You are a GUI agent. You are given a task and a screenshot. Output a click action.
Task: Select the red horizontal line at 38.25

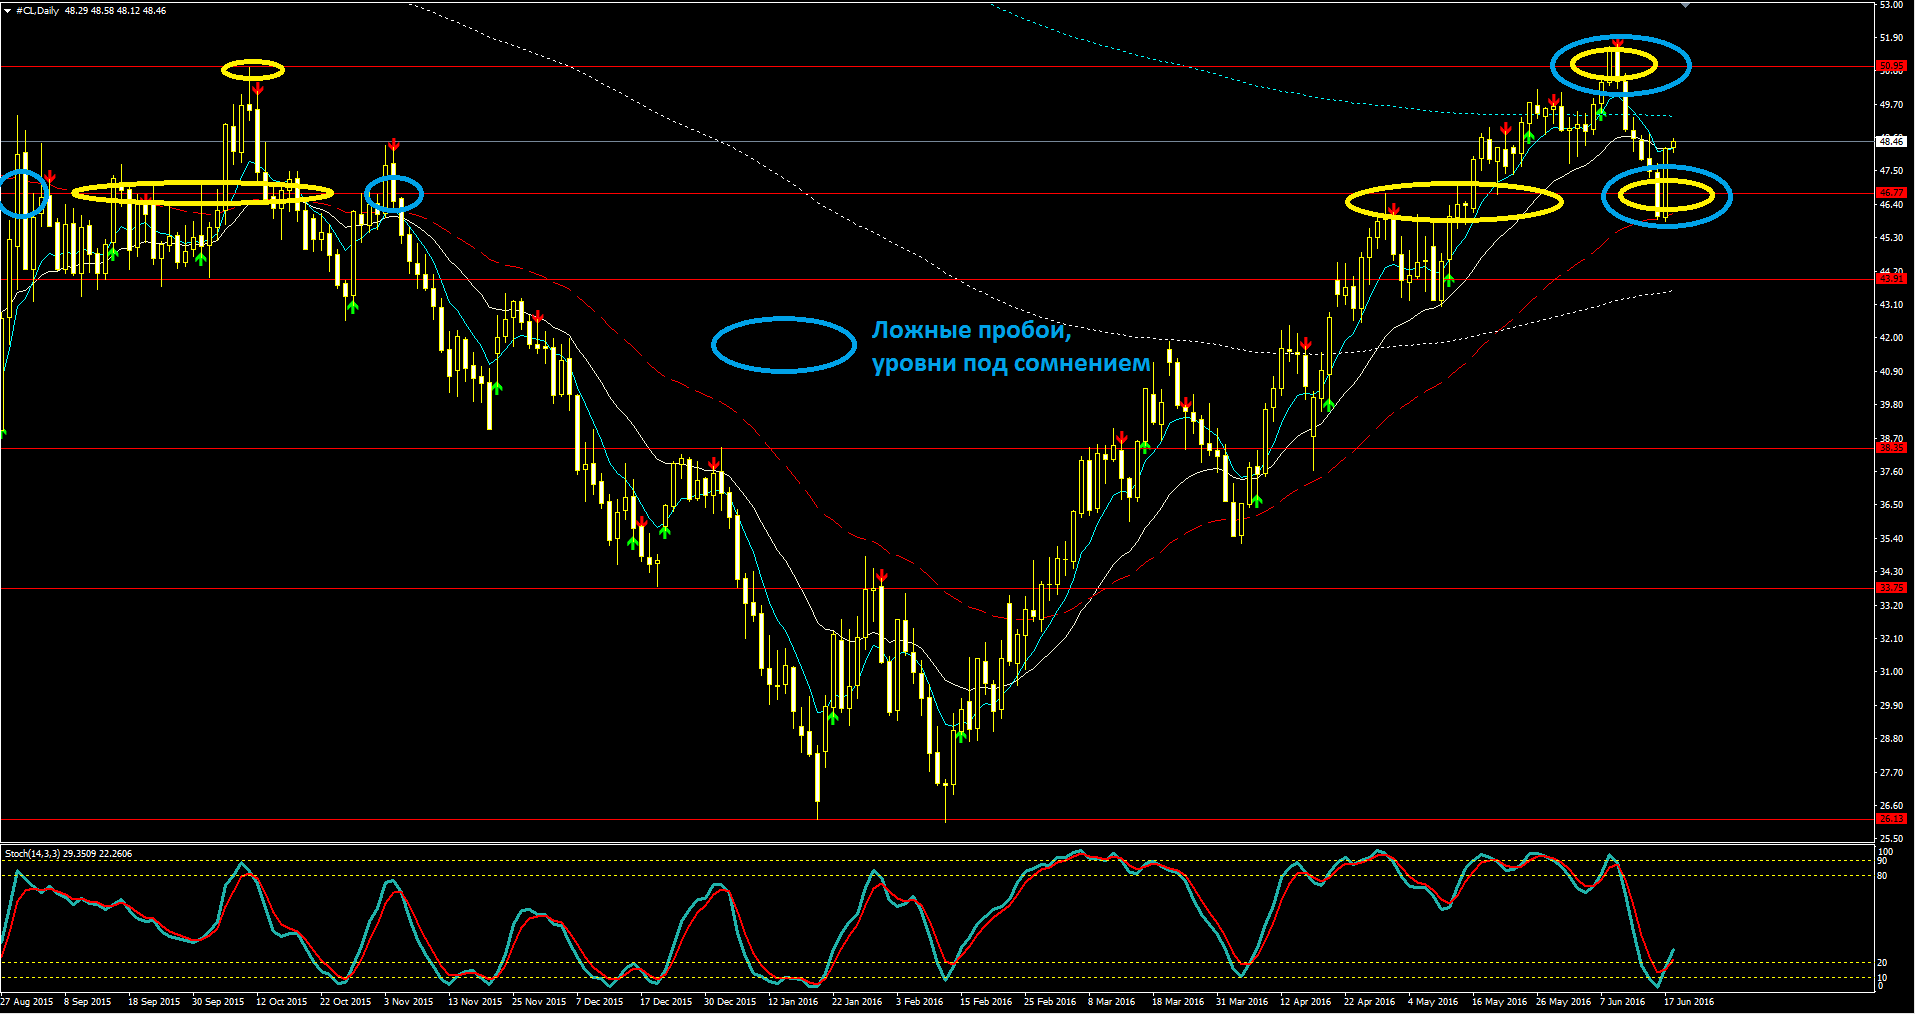point(936,449)
